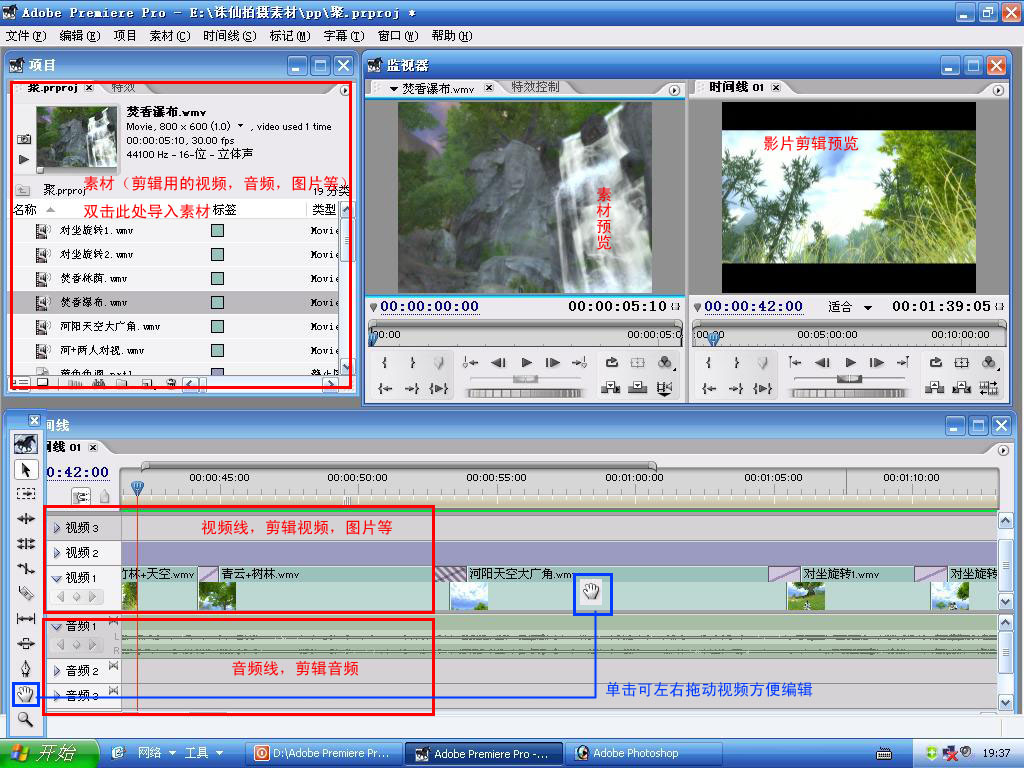
Task: Click label color swatch of 对坐旋转1.wmv row
Action: 217,231
